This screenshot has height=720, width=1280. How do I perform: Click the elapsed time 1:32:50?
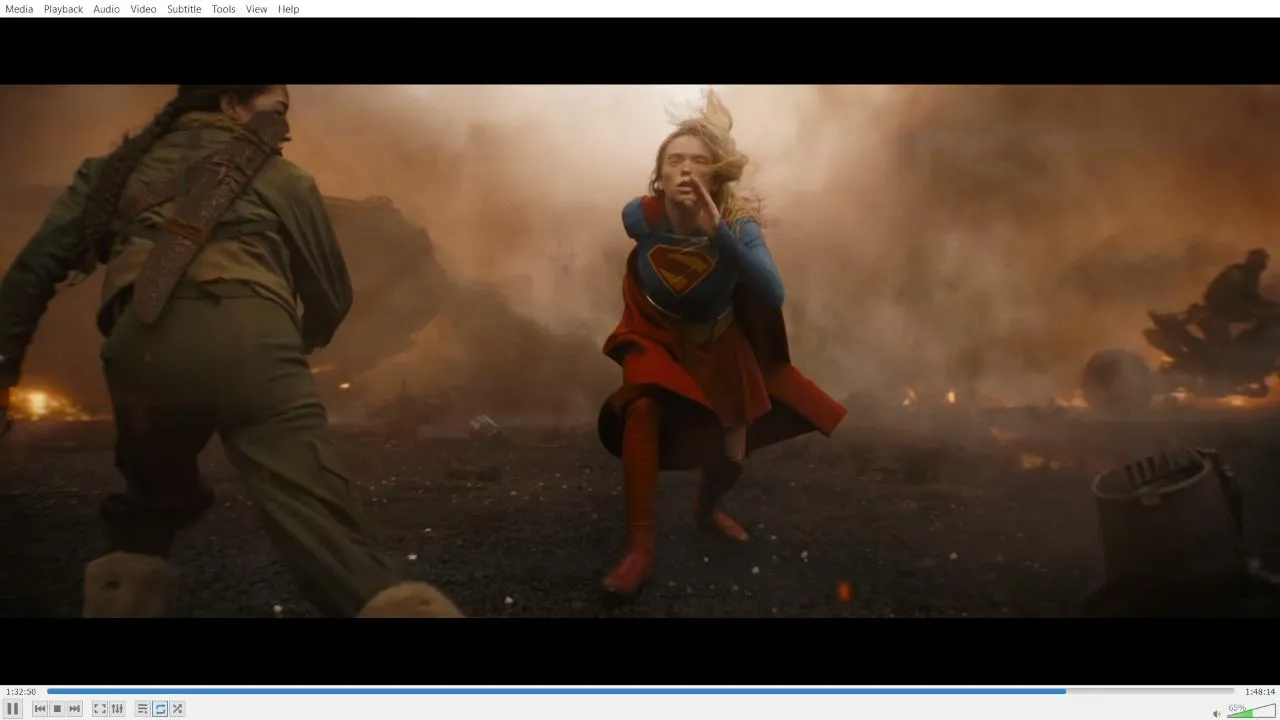[21, 692]
